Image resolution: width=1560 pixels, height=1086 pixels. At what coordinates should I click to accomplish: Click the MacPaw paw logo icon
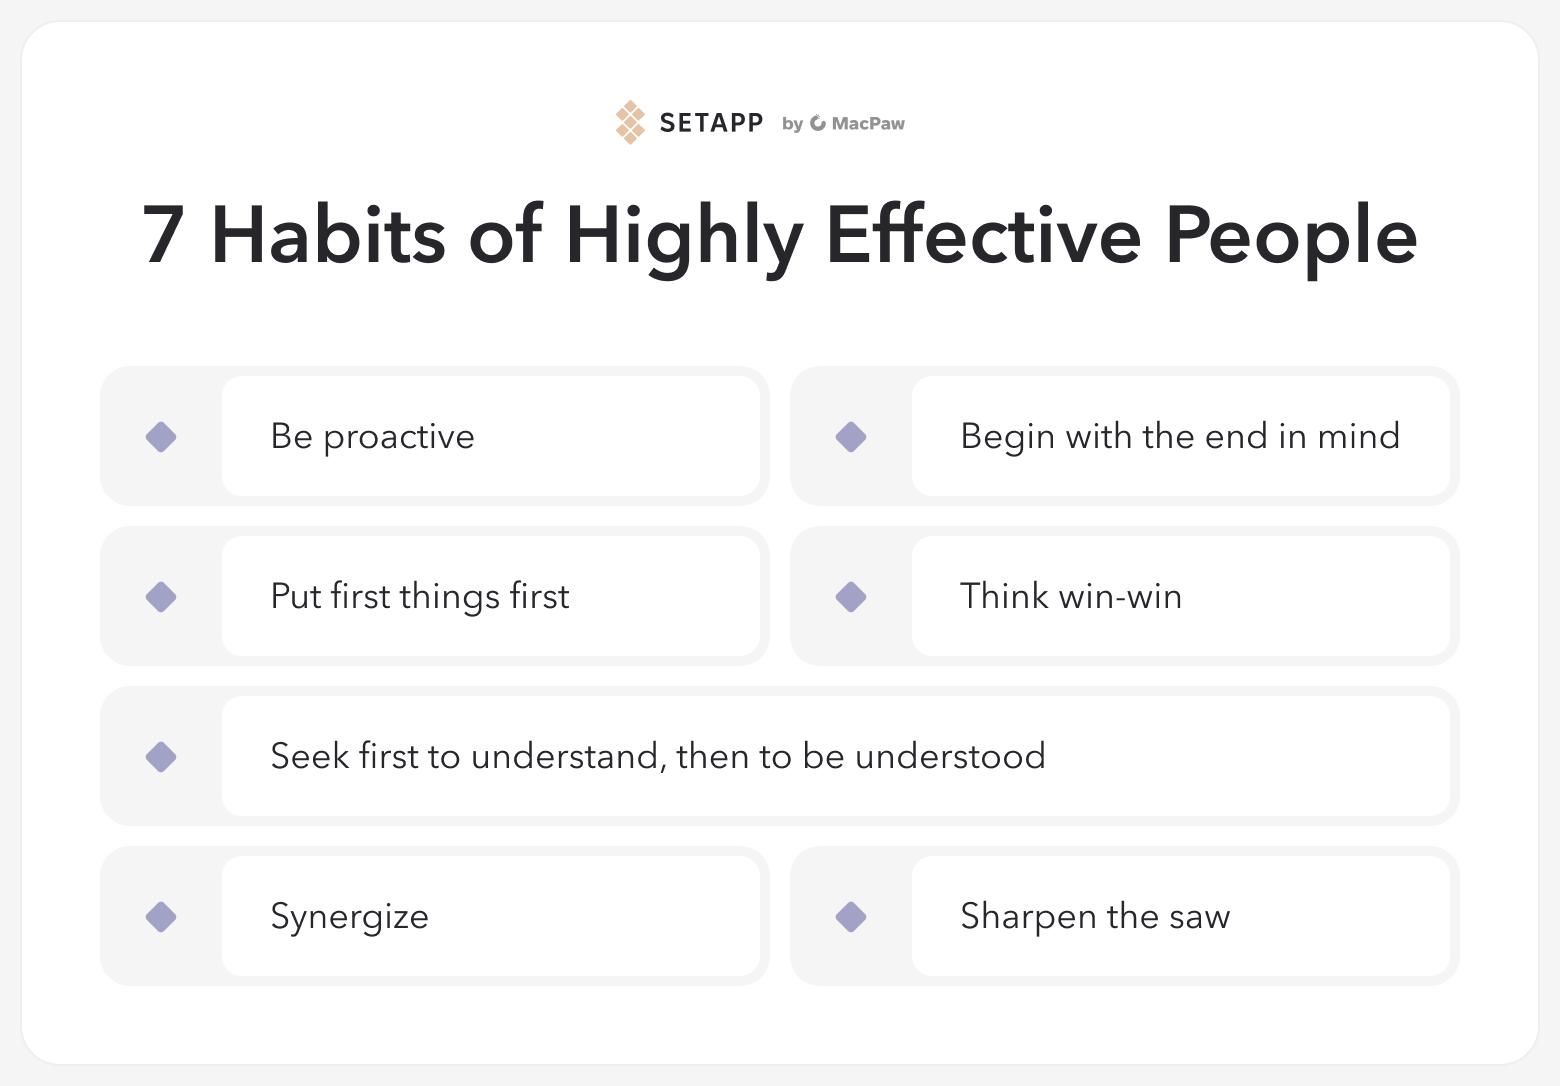[818, 123]
